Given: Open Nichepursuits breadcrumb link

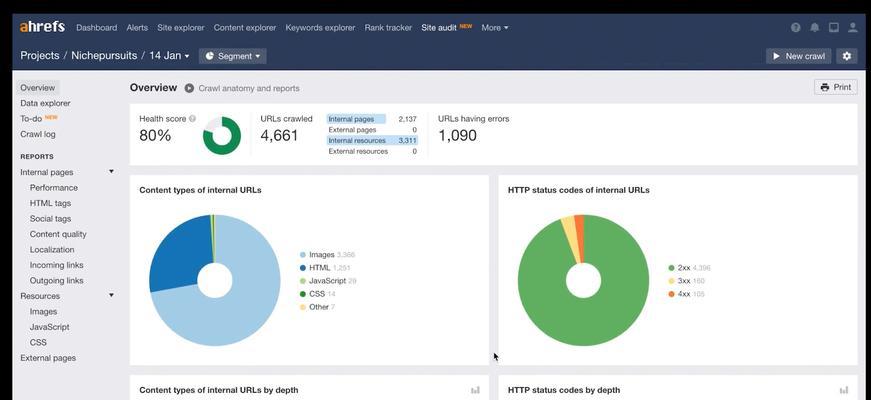Looking at the screenshot, I should coord(104,56).
